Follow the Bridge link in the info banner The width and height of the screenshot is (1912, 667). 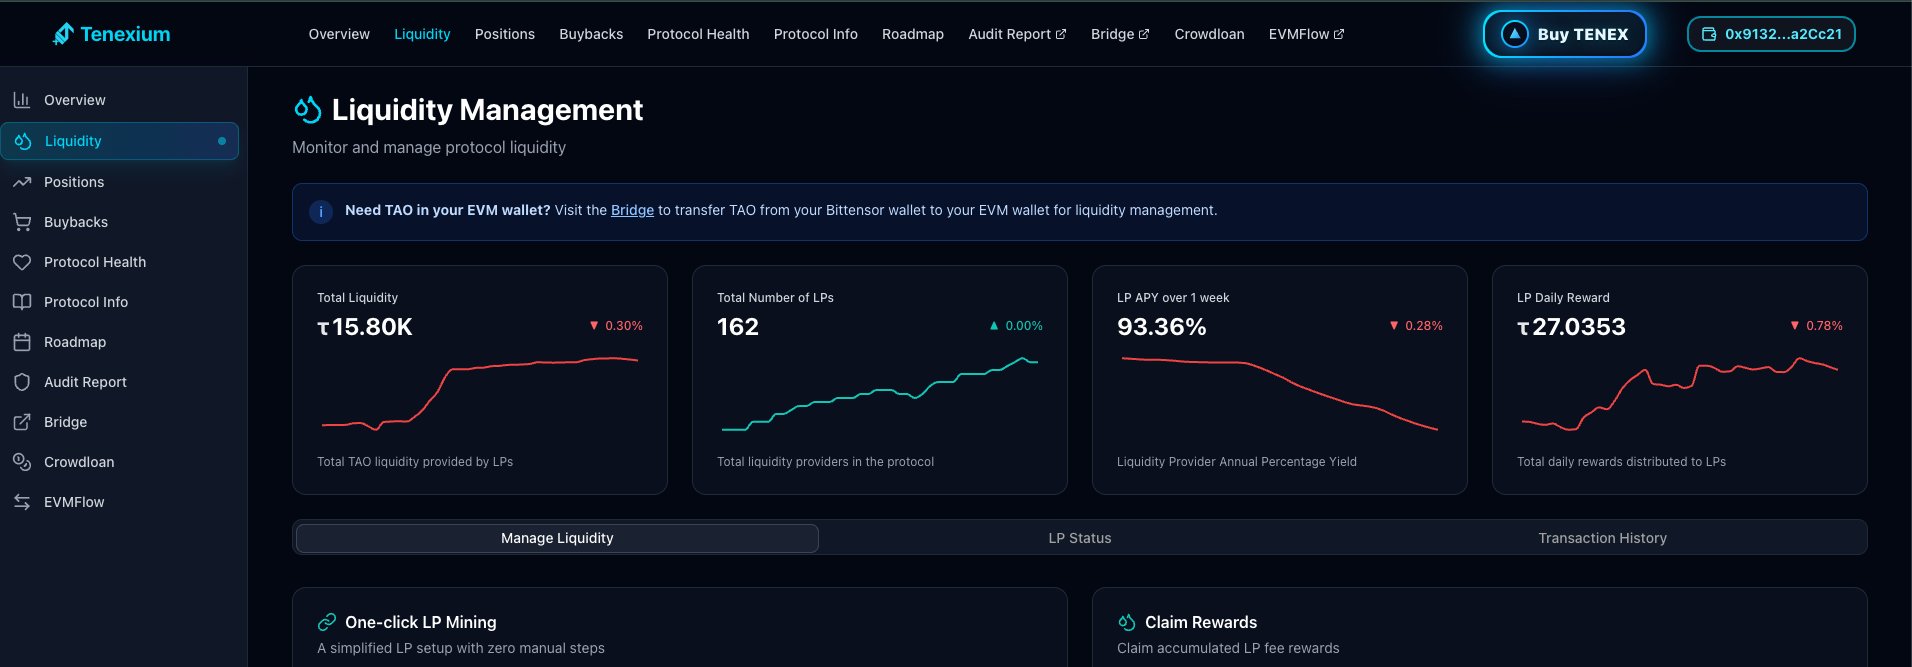[x=632, y=210]
